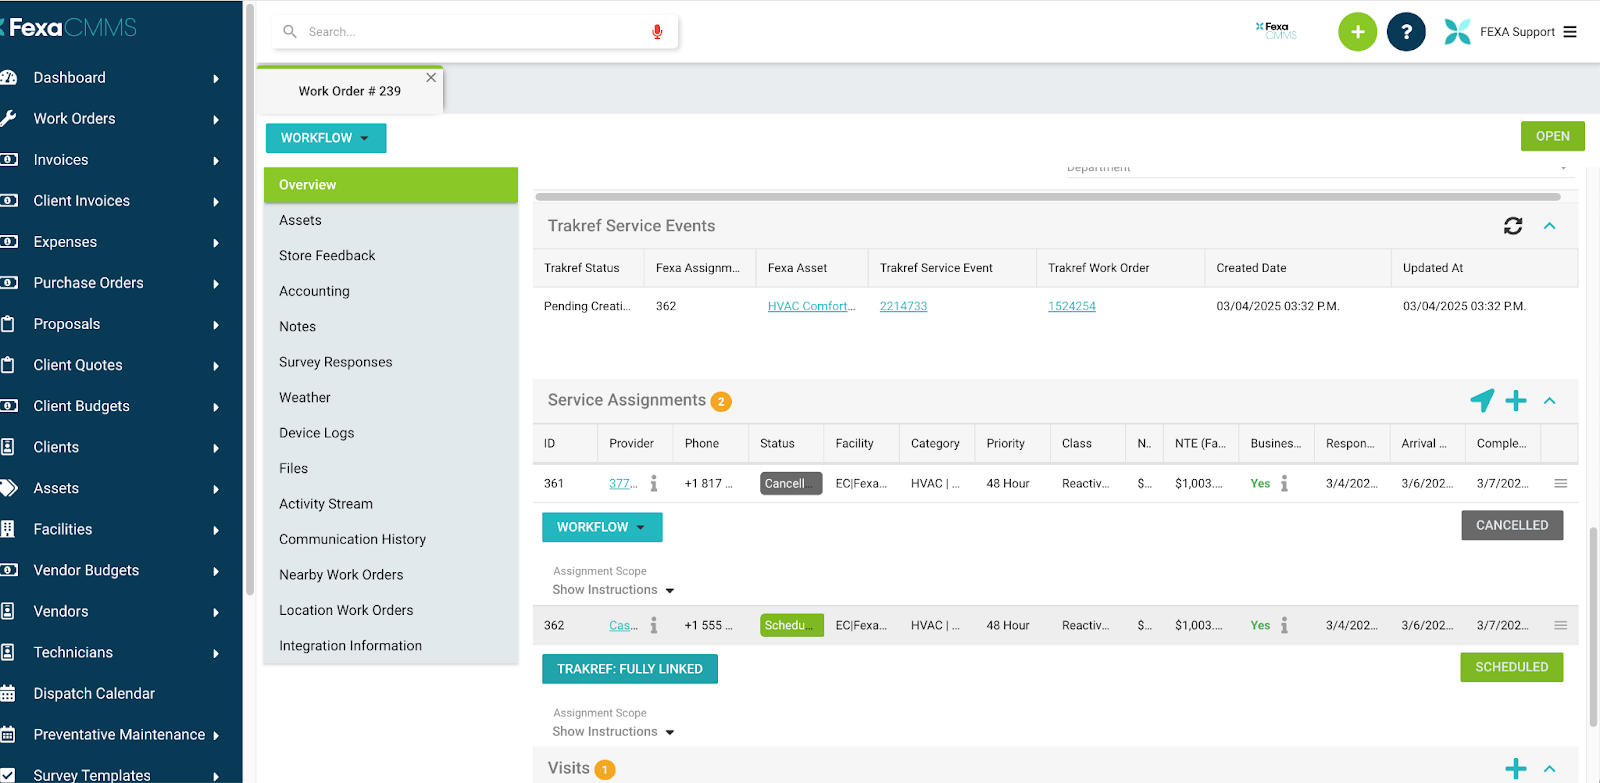1600x783 pixels.
Task: Click the green plus create button
Action: tap(1357, 32)
